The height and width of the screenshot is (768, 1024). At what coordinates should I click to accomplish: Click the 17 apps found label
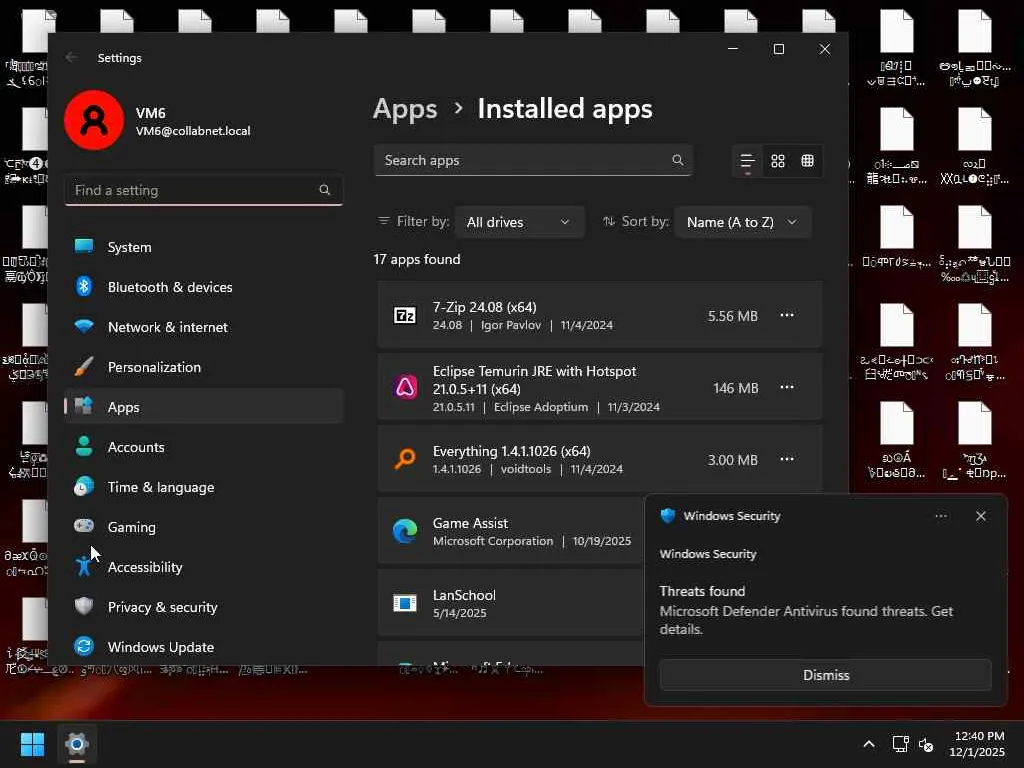coord(417,259)
